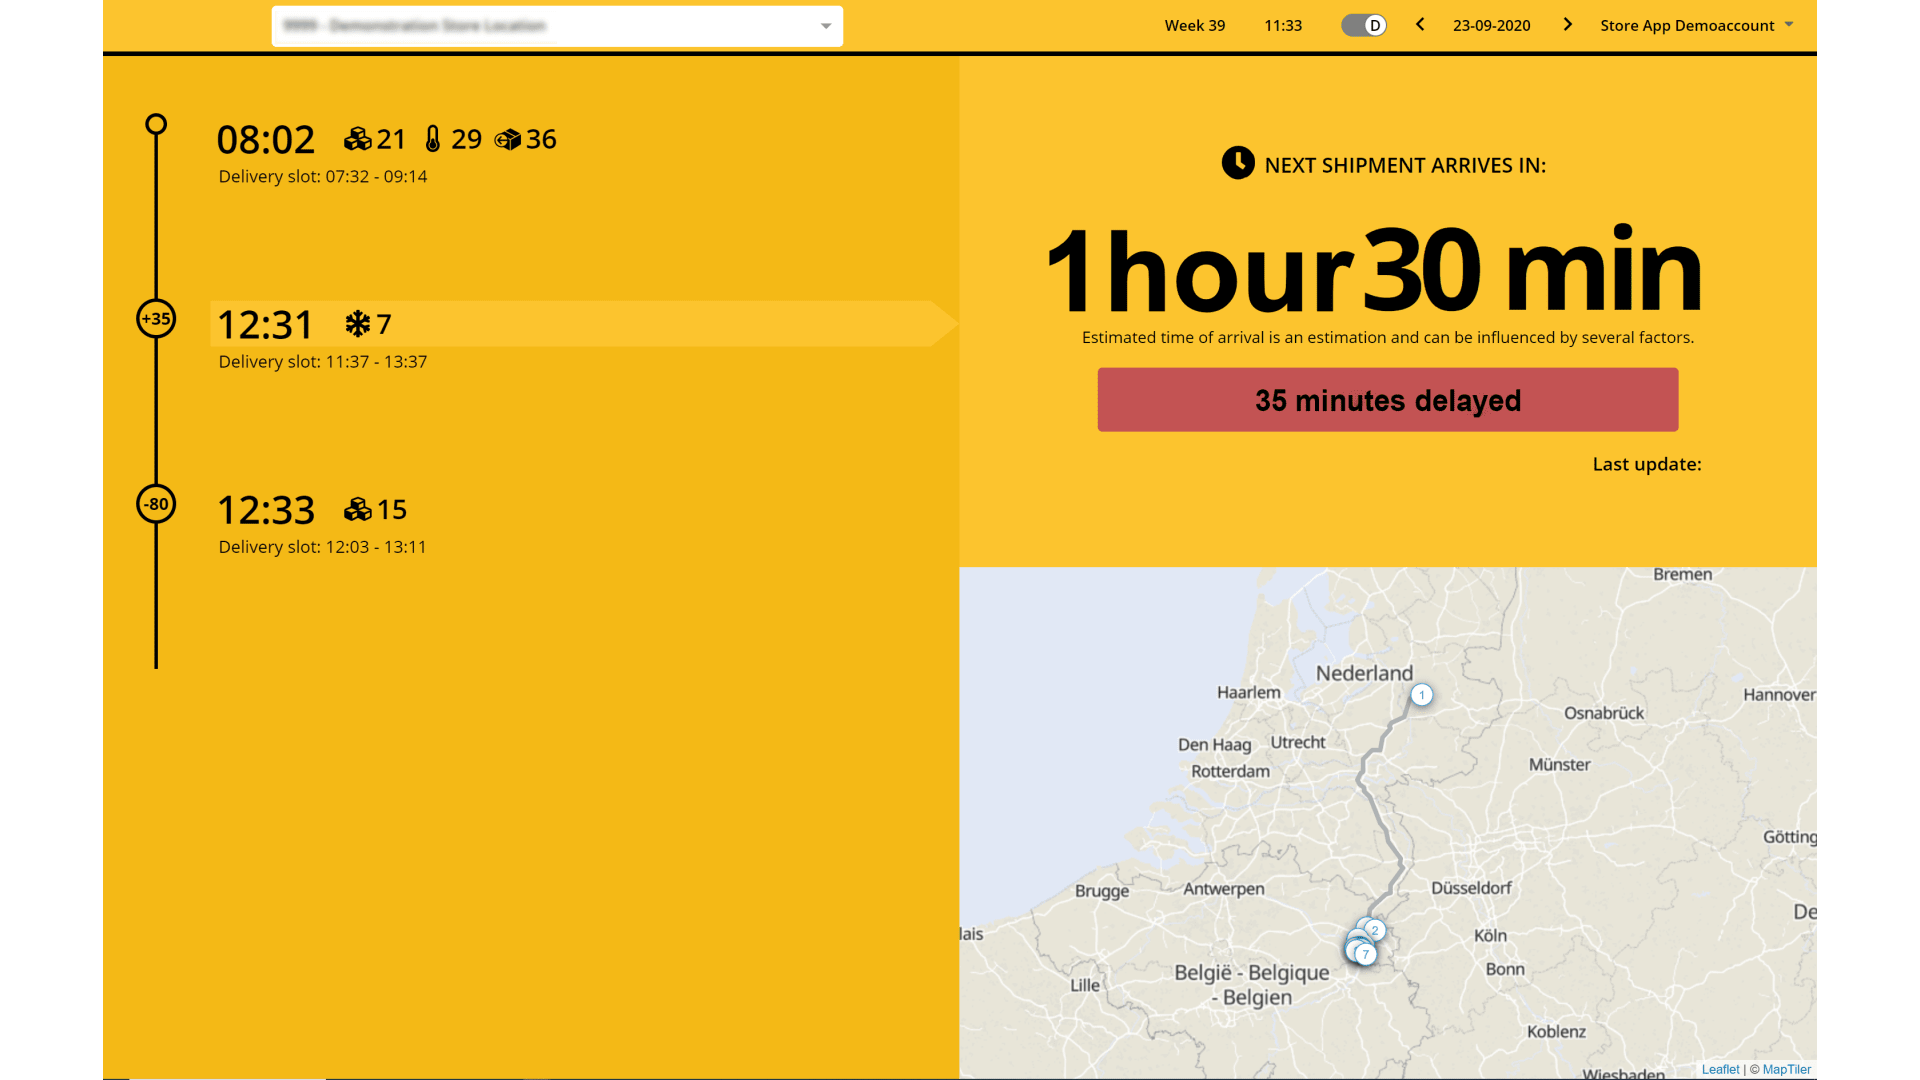This screenshot has width=1920, height=1080.
Task: Click the clock icon near Next Shipment
Action: (x=1238, y=163)
